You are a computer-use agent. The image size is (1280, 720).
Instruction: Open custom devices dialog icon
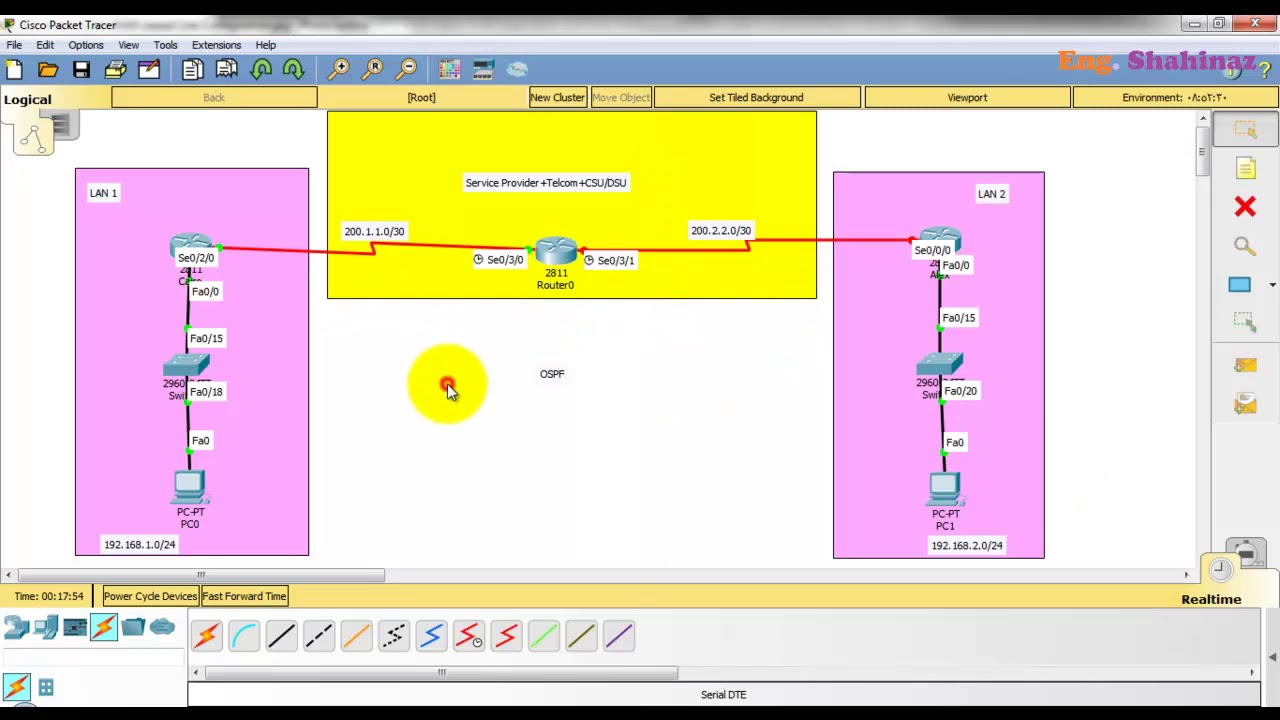483,69
